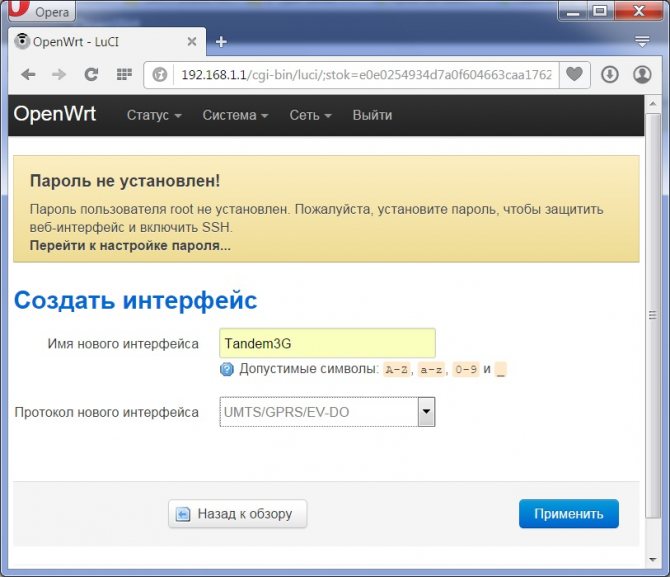The image size is (670, 577).
Task: Expand the protocol dropdown UMTS/GPRS/EV-DO
Action: (x=327, y=412)
